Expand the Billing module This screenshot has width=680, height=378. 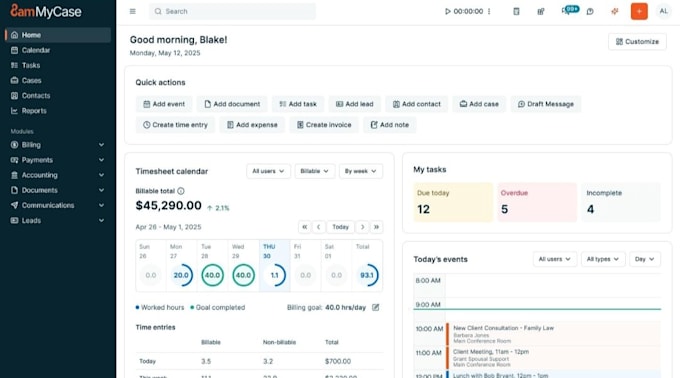coord(58,145)
